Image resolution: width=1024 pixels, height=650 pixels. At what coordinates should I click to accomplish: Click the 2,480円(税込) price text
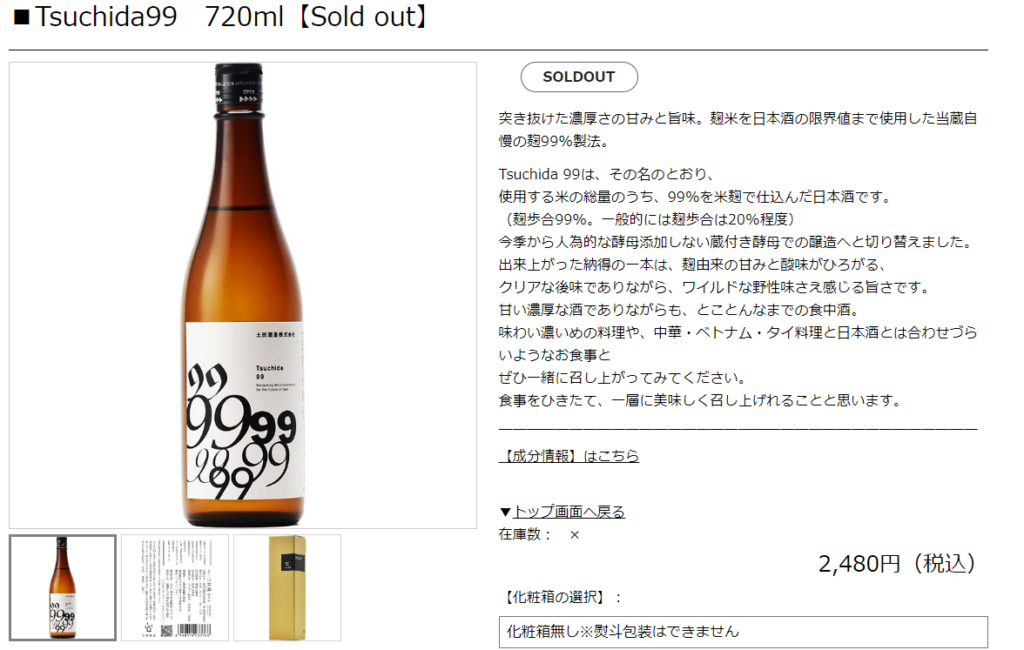tap(899, 563)
